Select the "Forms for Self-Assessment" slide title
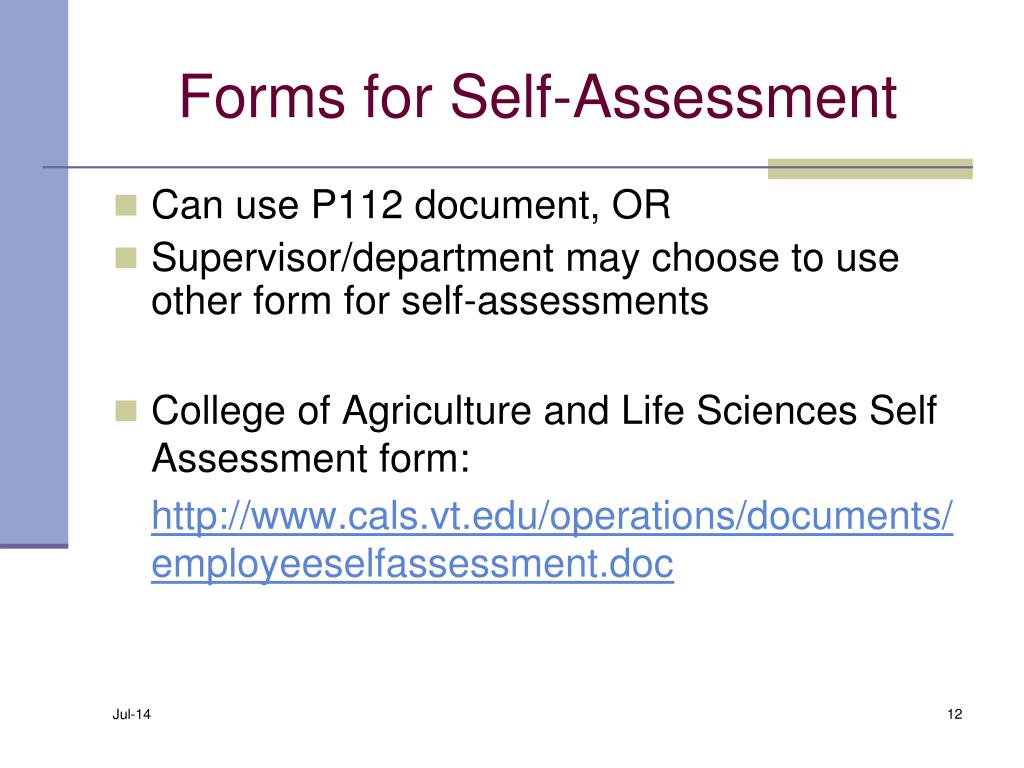This screenshot has height=768, width=1024. click(x=537, y=97)
